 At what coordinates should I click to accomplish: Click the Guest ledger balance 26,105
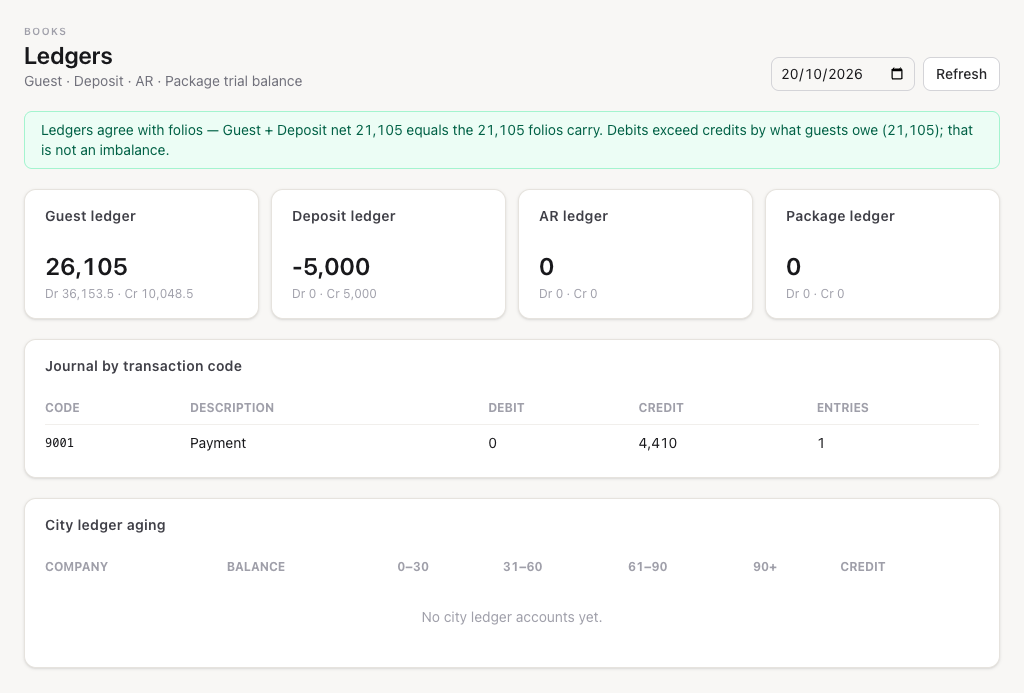click(86, 266)
